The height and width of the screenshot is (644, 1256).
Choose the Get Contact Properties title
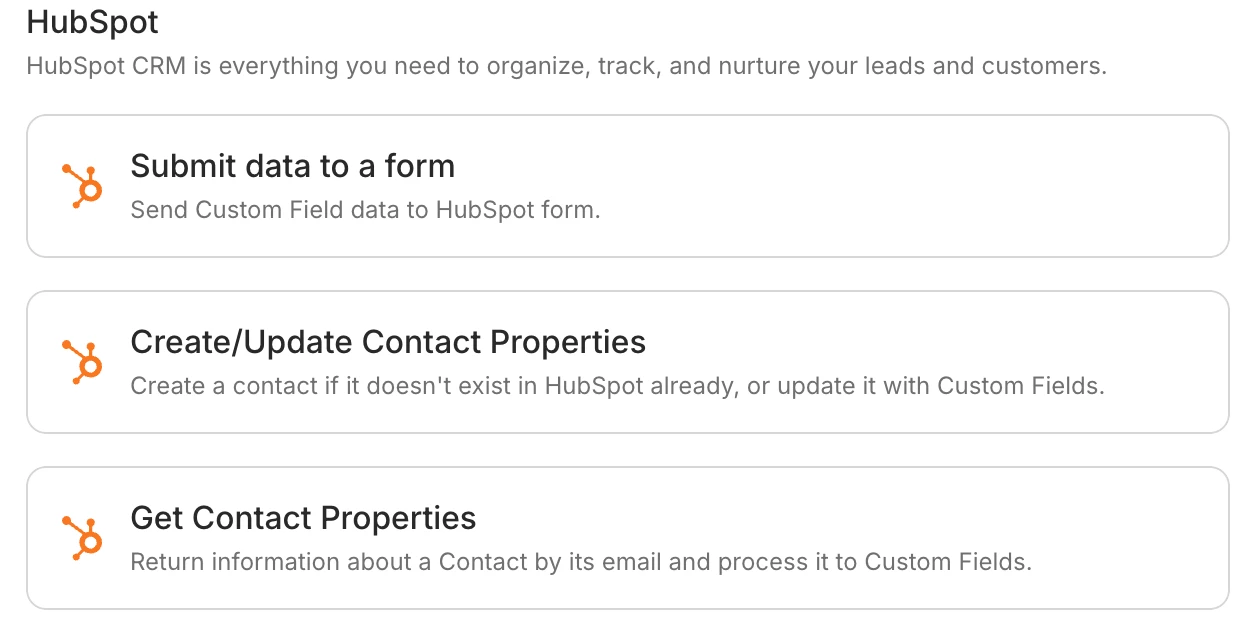(303, 518)
